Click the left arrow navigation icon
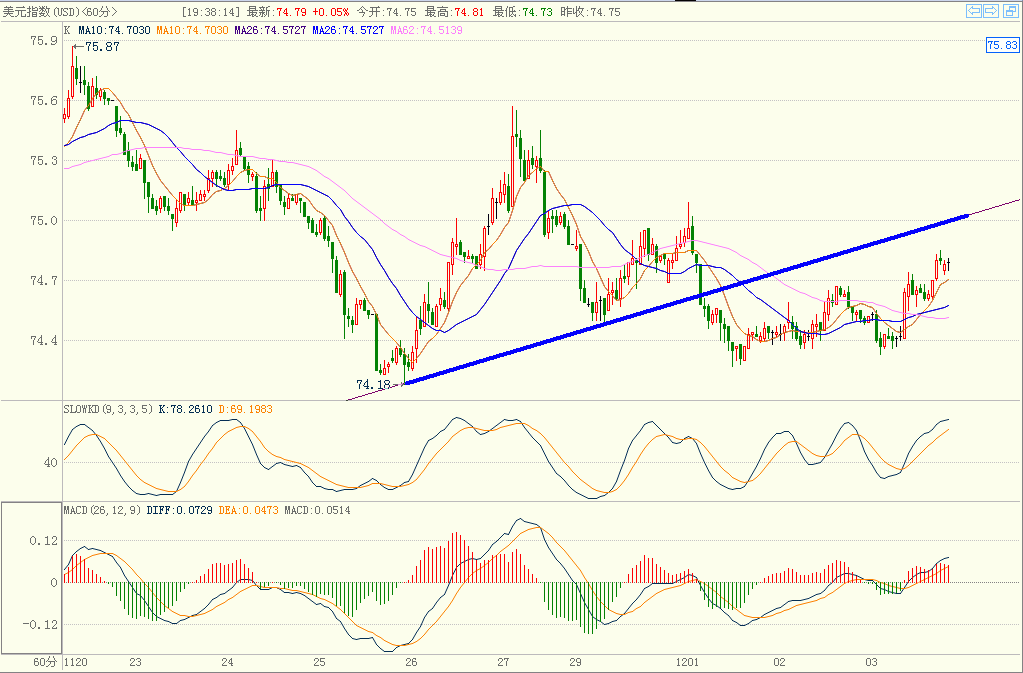 974,10
